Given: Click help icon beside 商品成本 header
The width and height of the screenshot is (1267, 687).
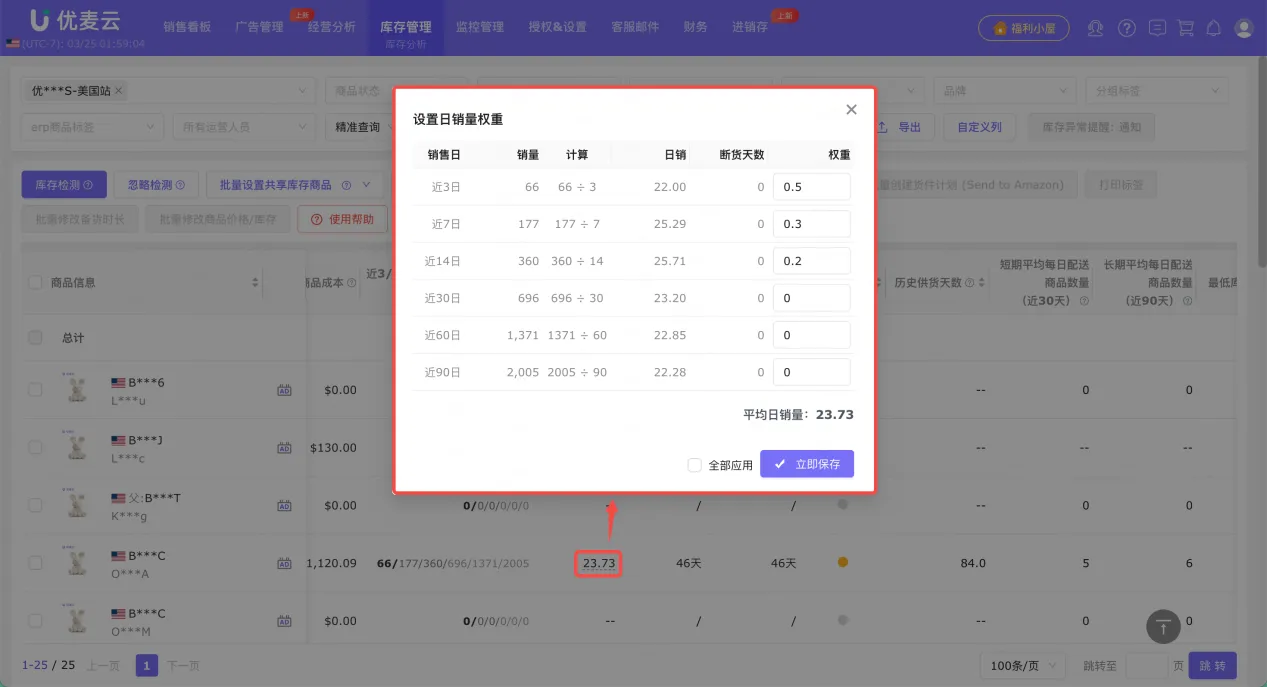Looking at the screenshot, I should (352, 283).
